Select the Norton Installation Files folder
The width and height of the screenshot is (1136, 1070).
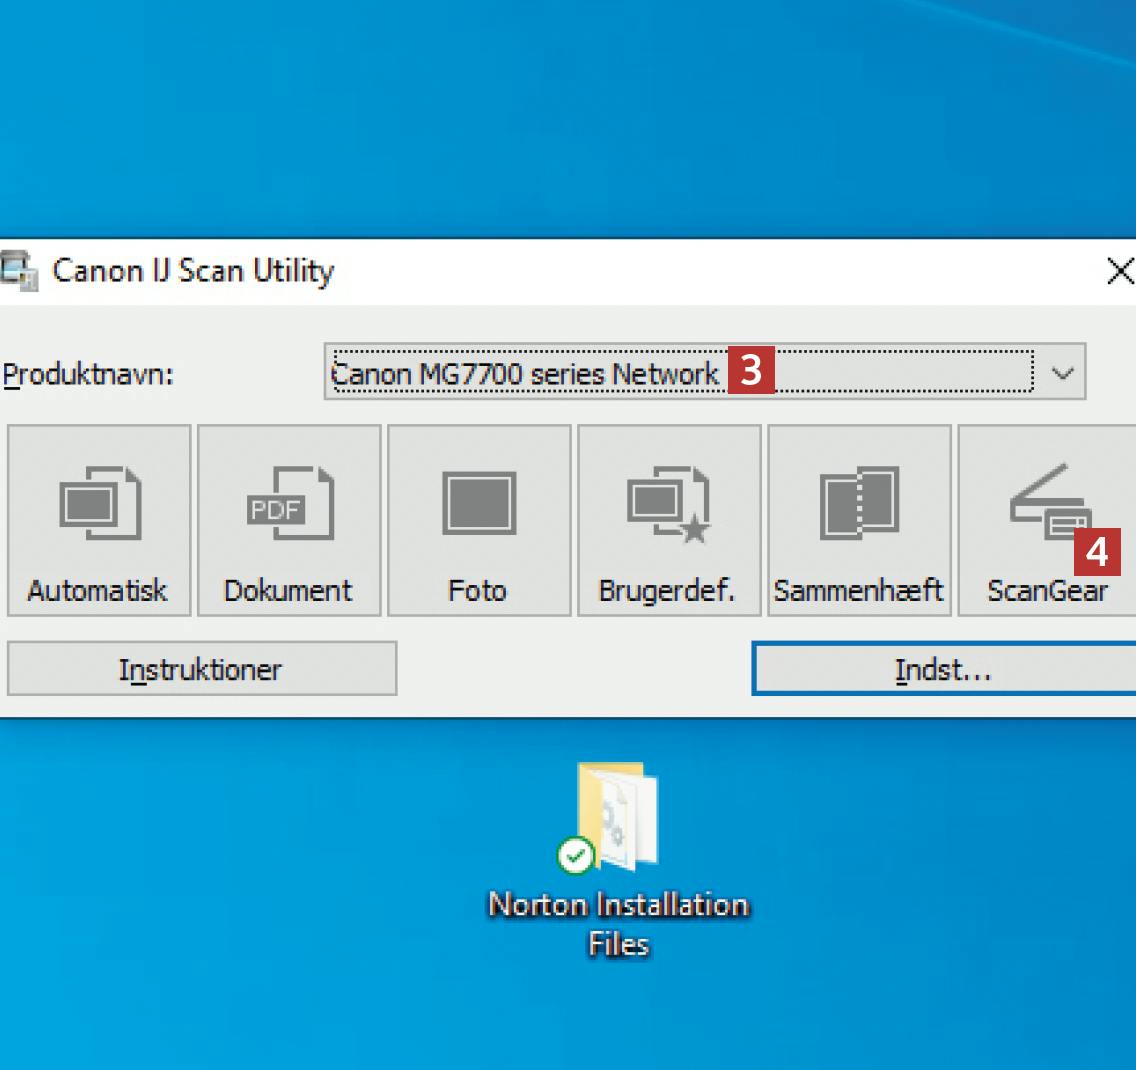click(x=618, y=815)
